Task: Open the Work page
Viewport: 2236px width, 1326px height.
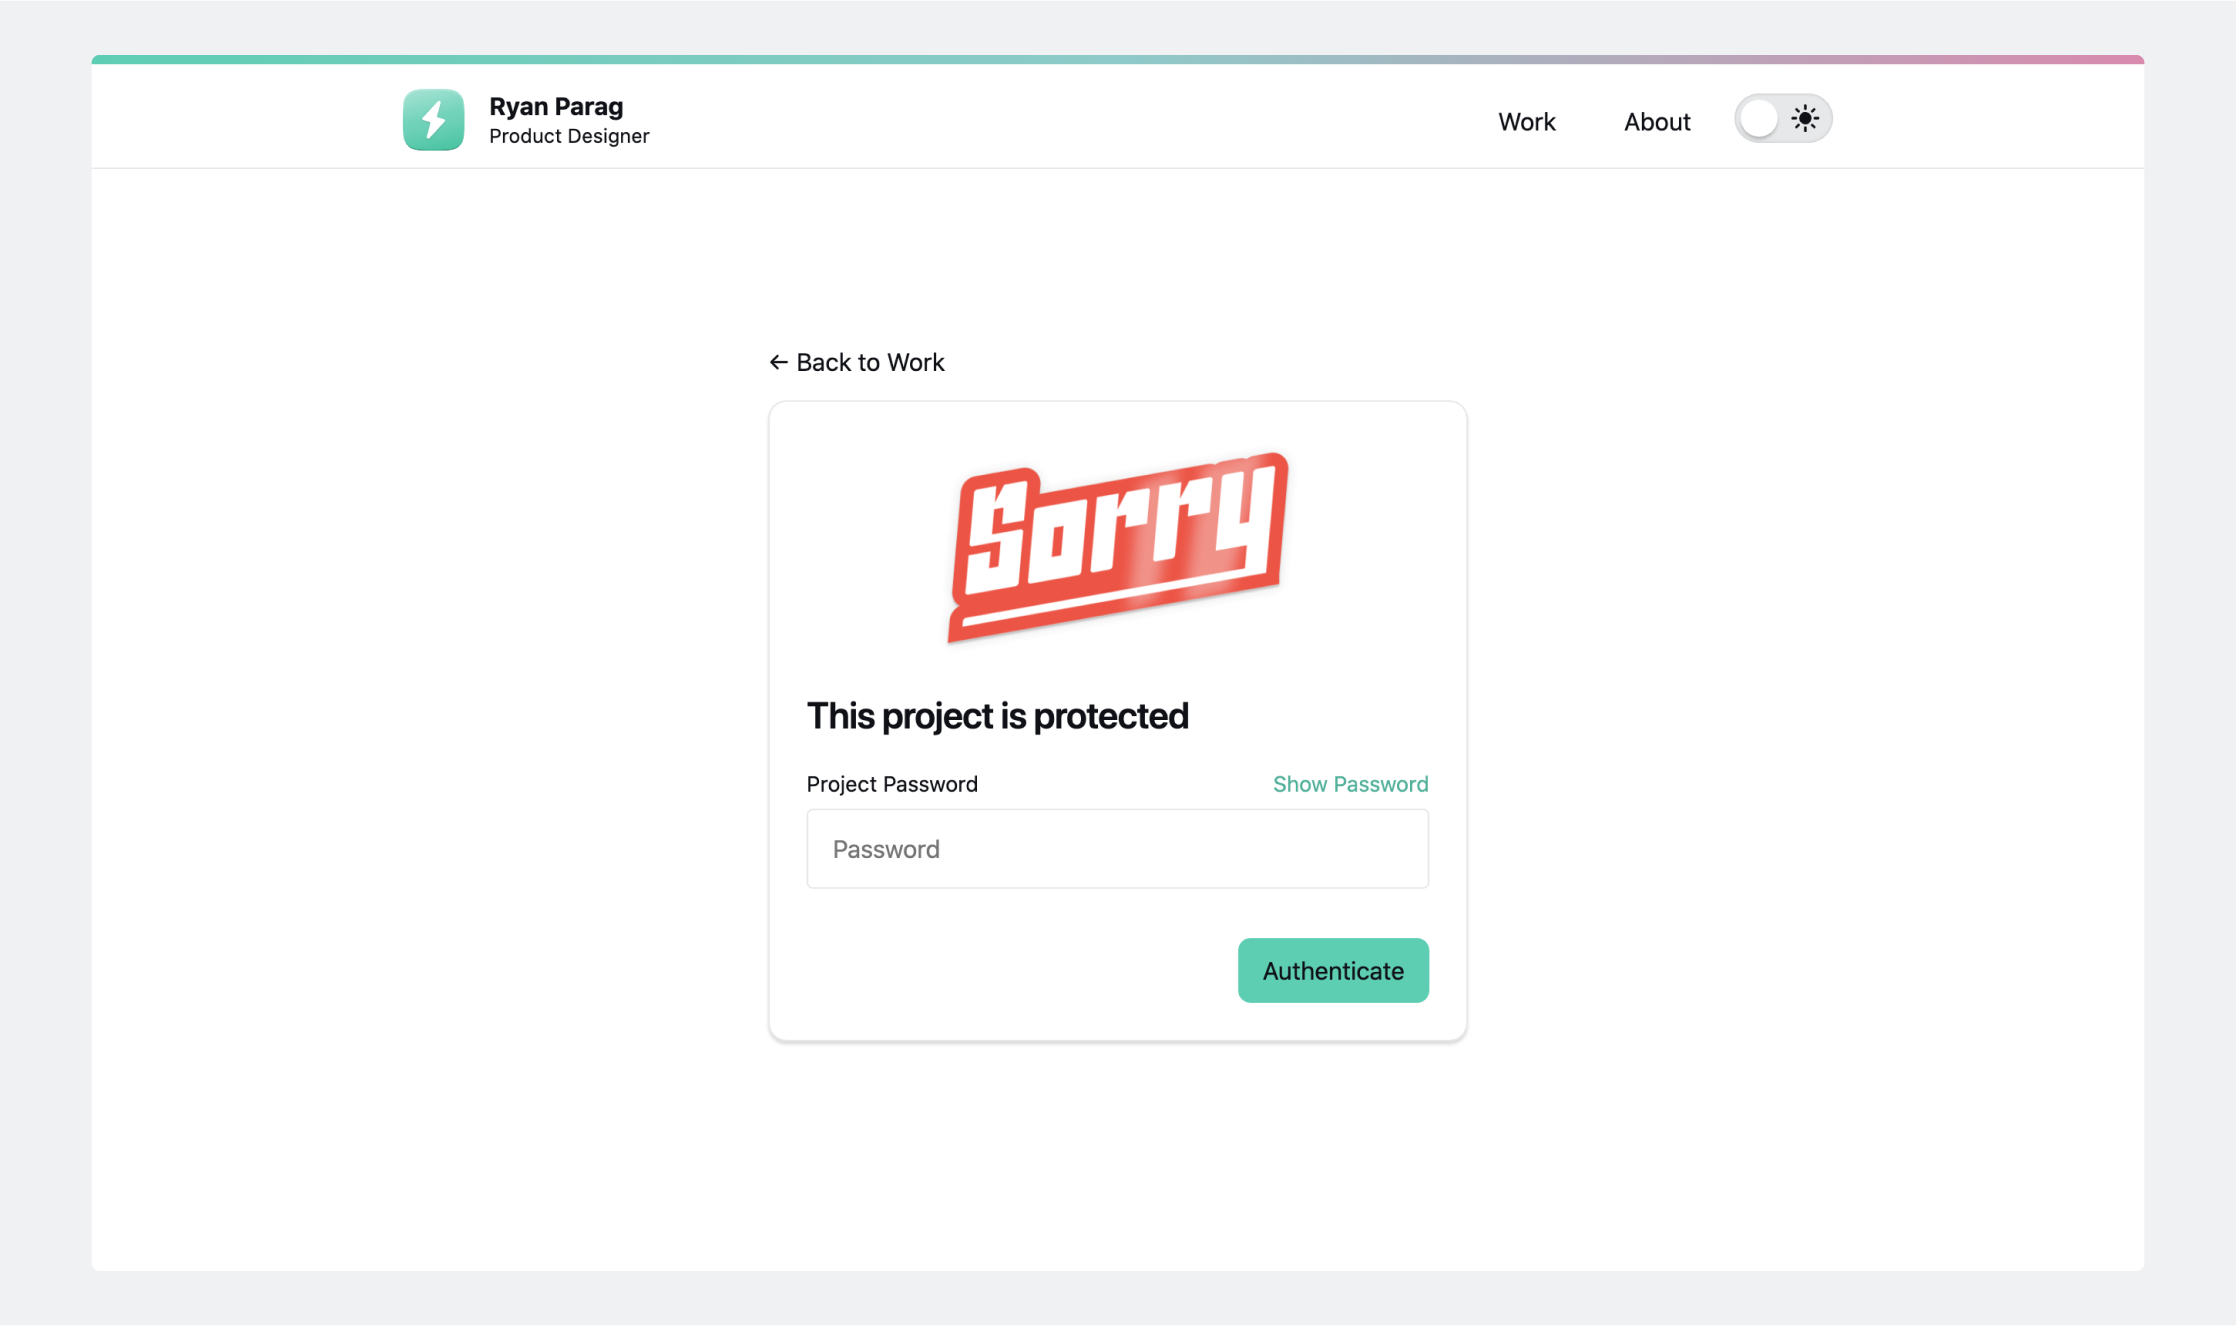Action: (1527, 121)
